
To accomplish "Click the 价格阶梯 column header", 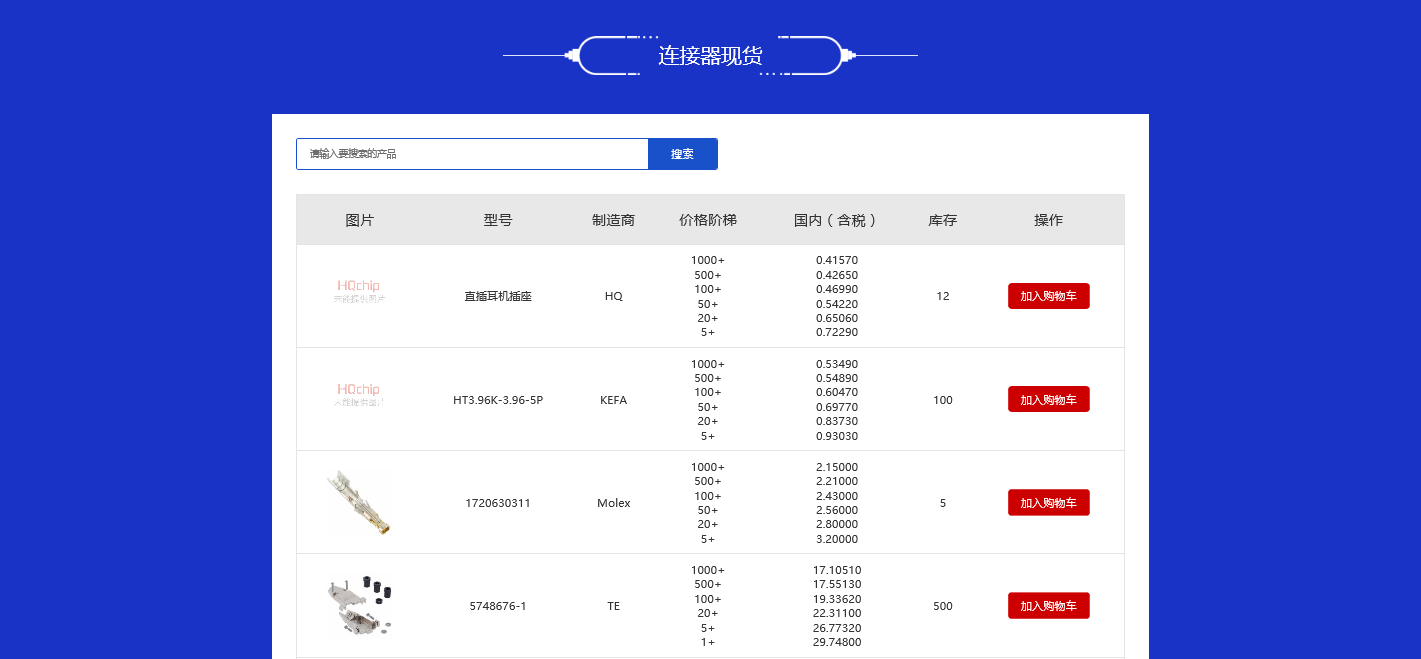I will pyautogui.click(x=707, y=220).
